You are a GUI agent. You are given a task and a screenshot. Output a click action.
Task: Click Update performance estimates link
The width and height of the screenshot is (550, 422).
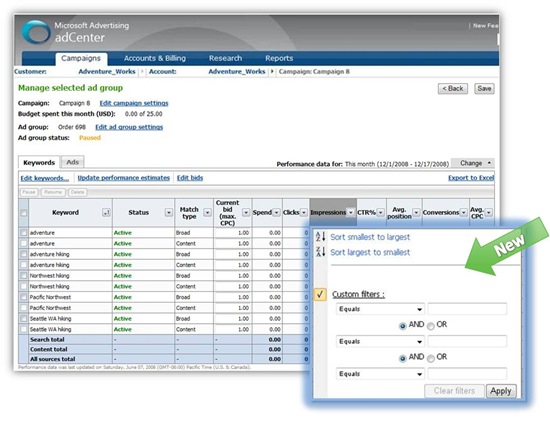(123, 178)
